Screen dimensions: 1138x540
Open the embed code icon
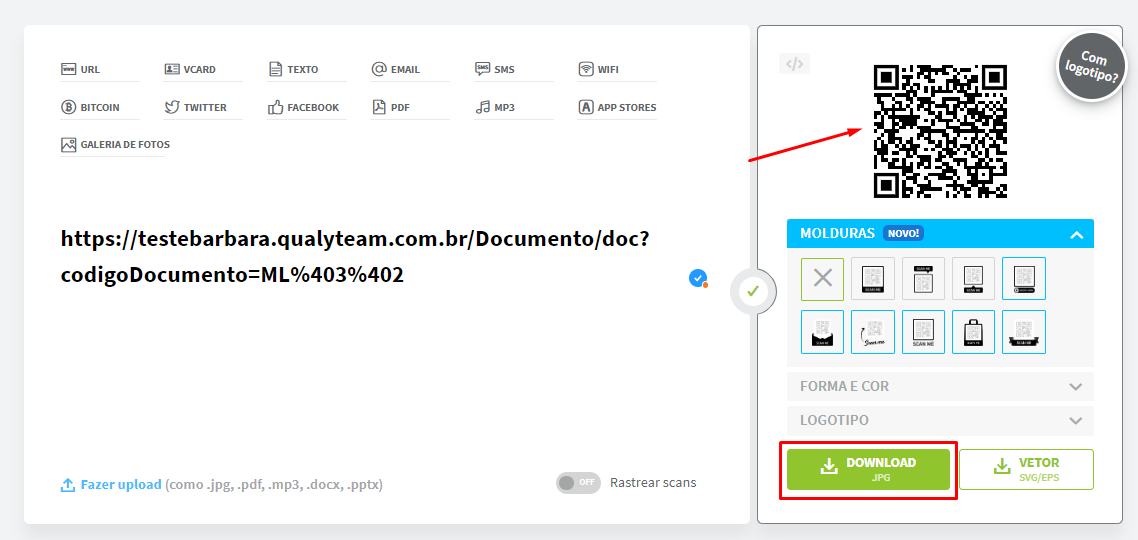pos(795,64)
